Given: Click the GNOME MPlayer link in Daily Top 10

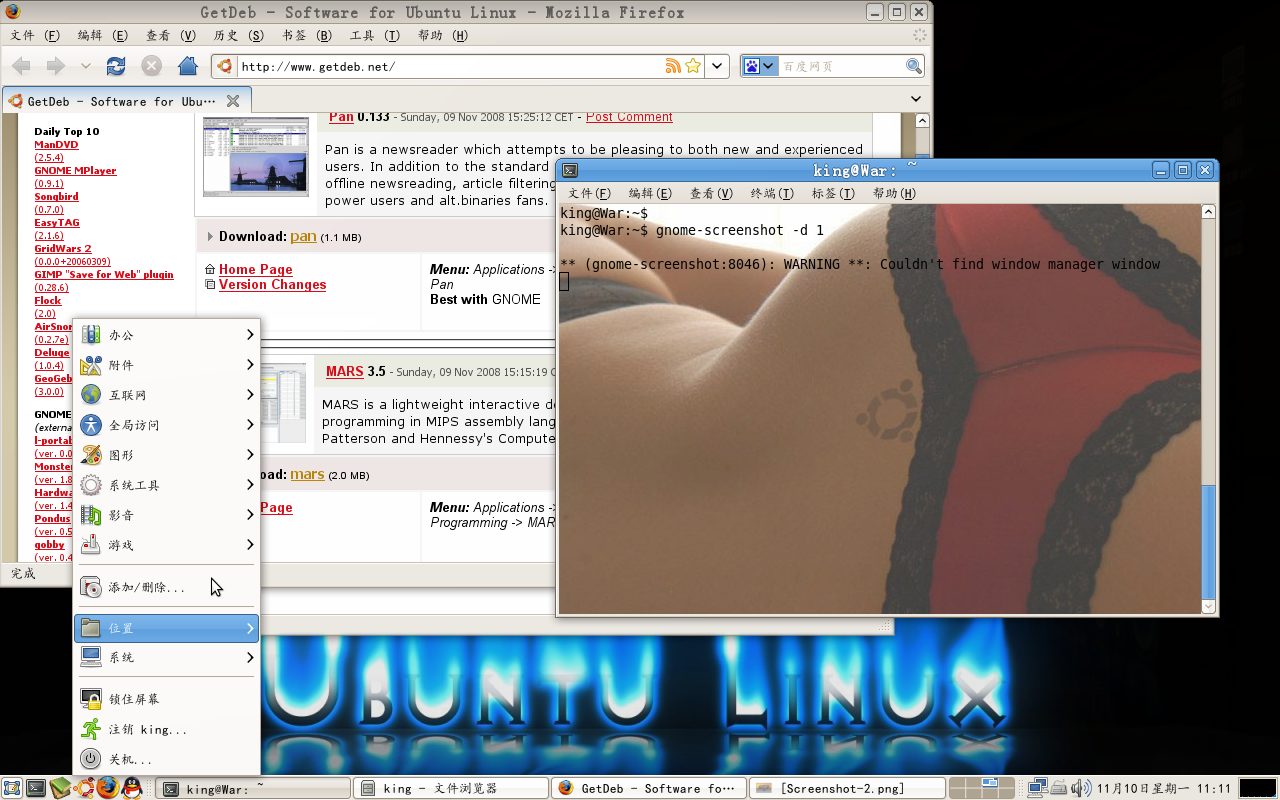Looking at the screenshot, I should click(75, 171).
